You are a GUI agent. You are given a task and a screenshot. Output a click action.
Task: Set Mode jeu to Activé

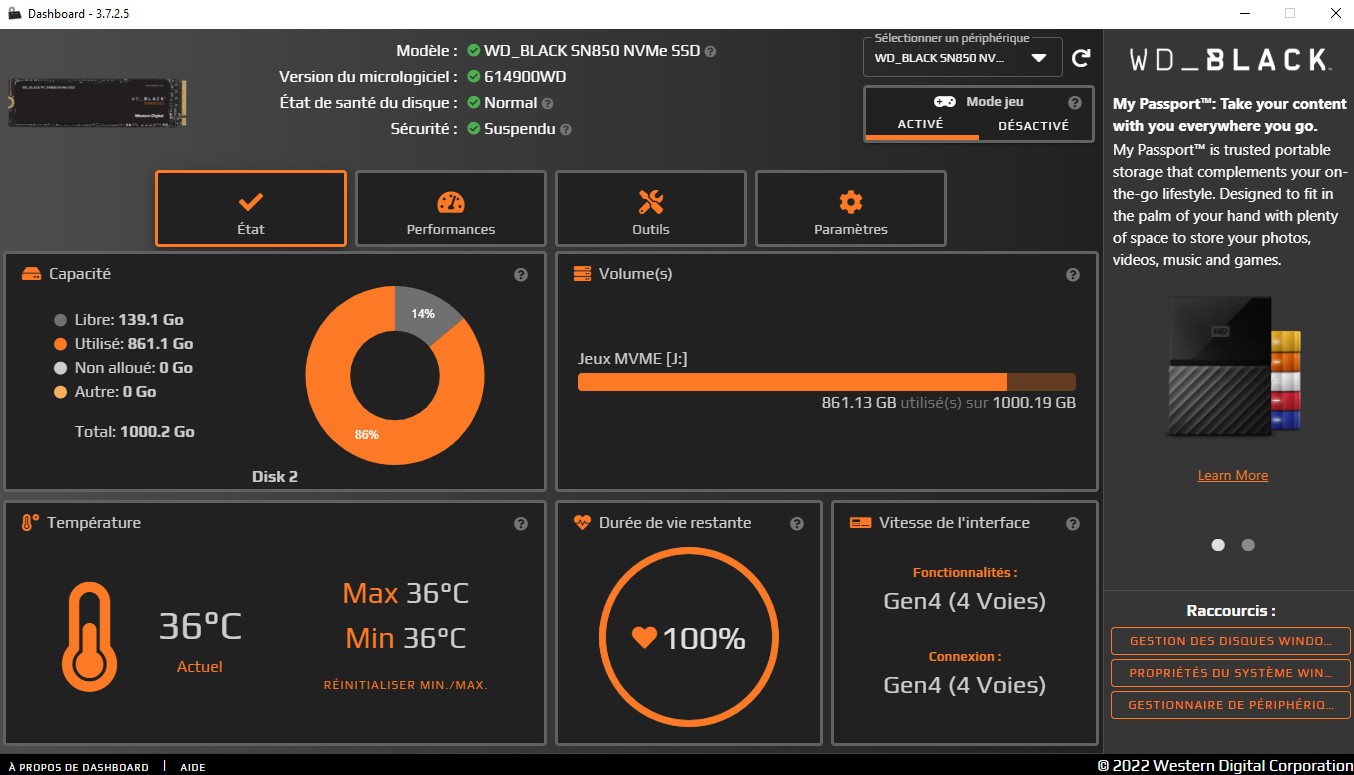(x=921, y=125)
